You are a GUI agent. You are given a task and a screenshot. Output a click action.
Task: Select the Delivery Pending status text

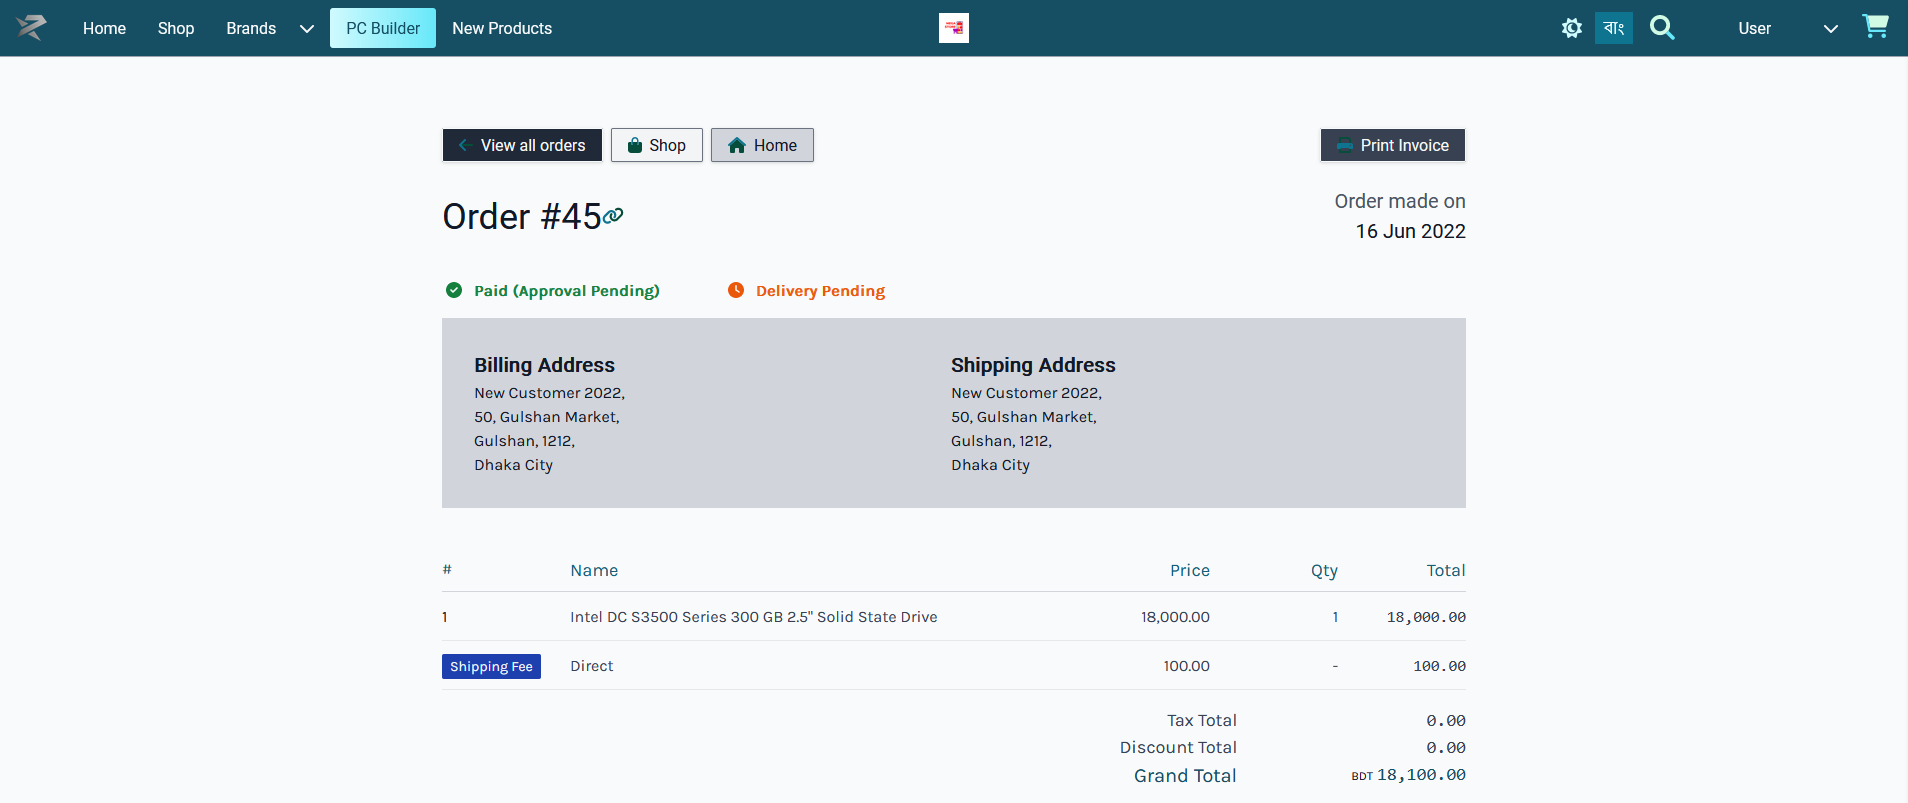tap(820, 291)
